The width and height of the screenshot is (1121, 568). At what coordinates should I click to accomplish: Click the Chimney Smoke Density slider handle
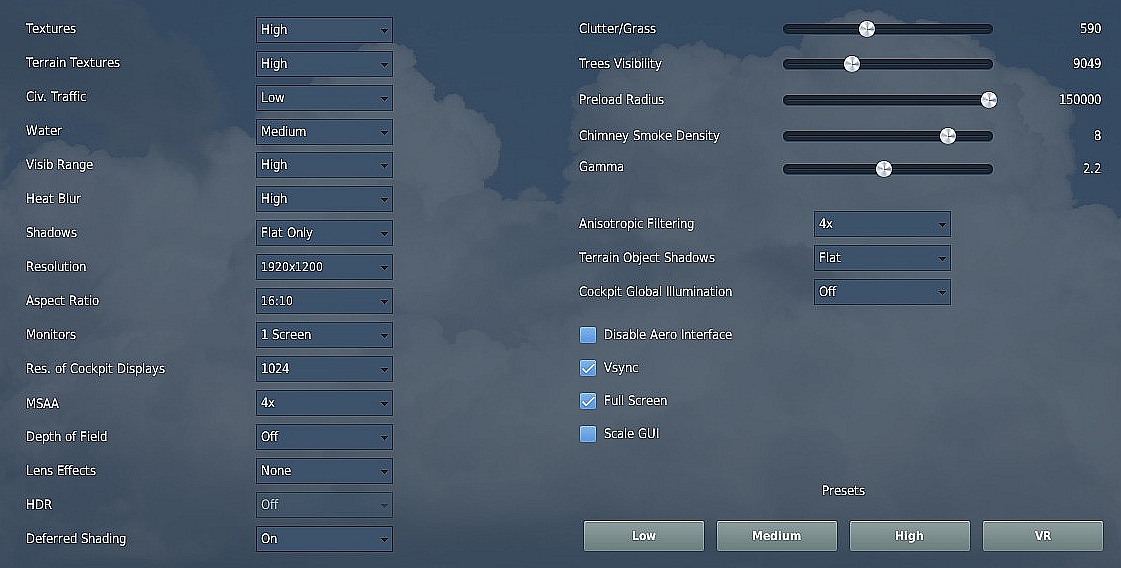948,135
